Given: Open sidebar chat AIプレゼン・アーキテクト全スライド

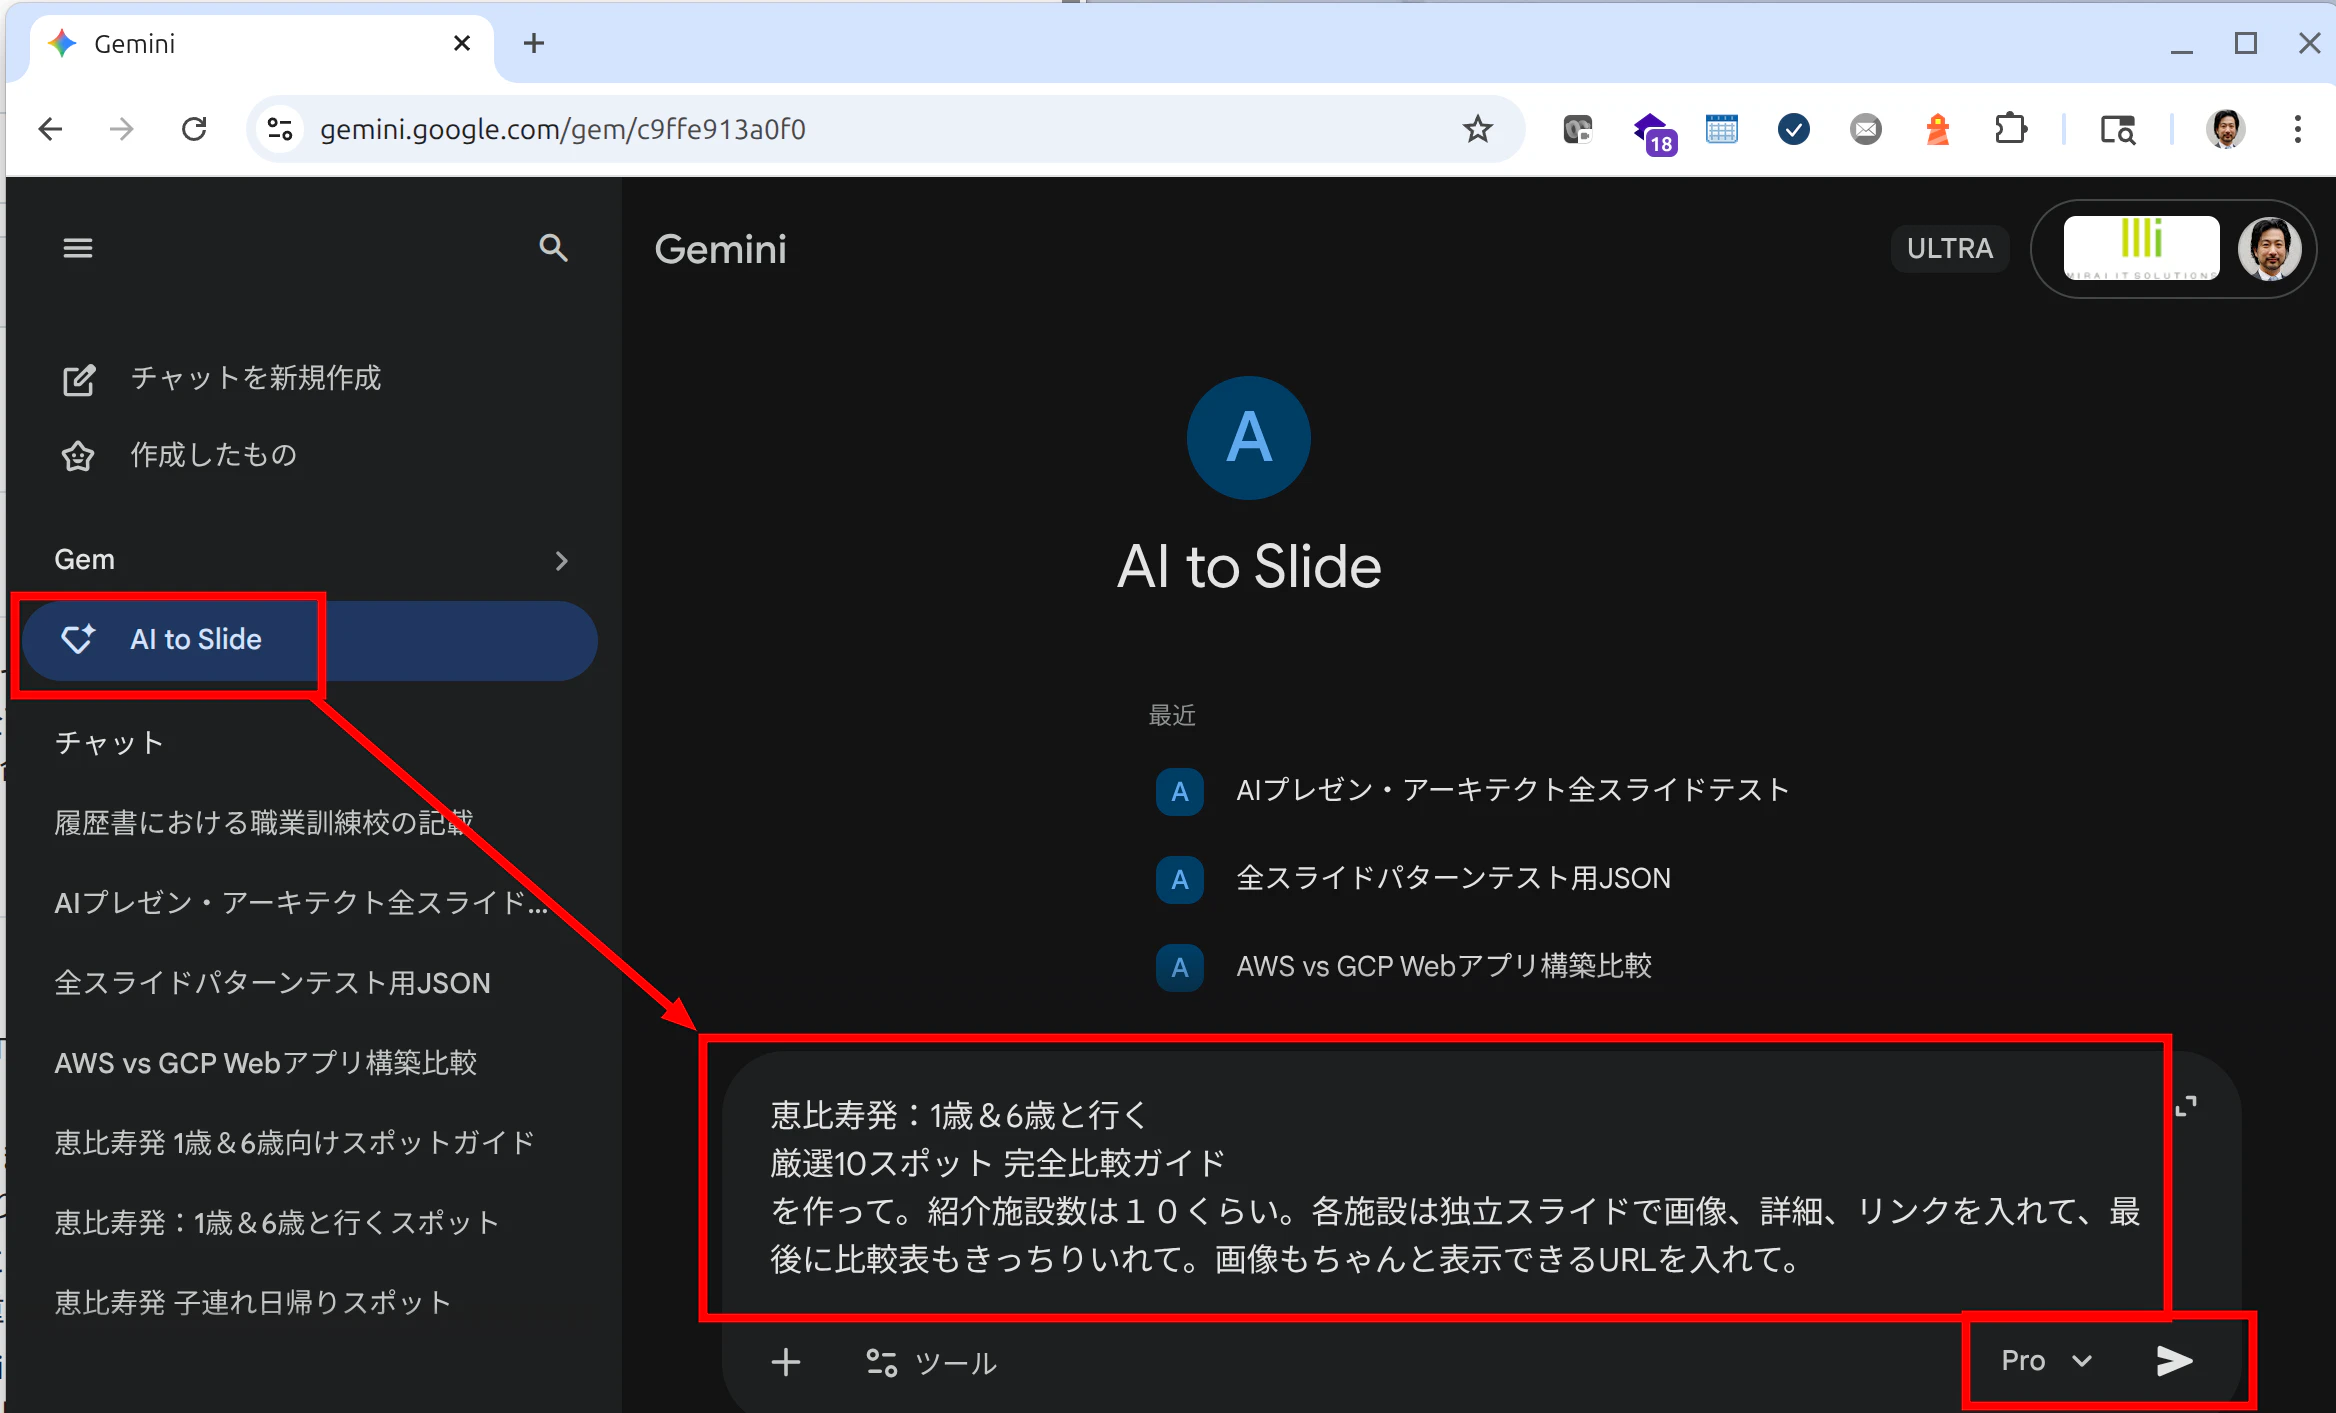Looking at the screenshot, I should tap(300, 902).
